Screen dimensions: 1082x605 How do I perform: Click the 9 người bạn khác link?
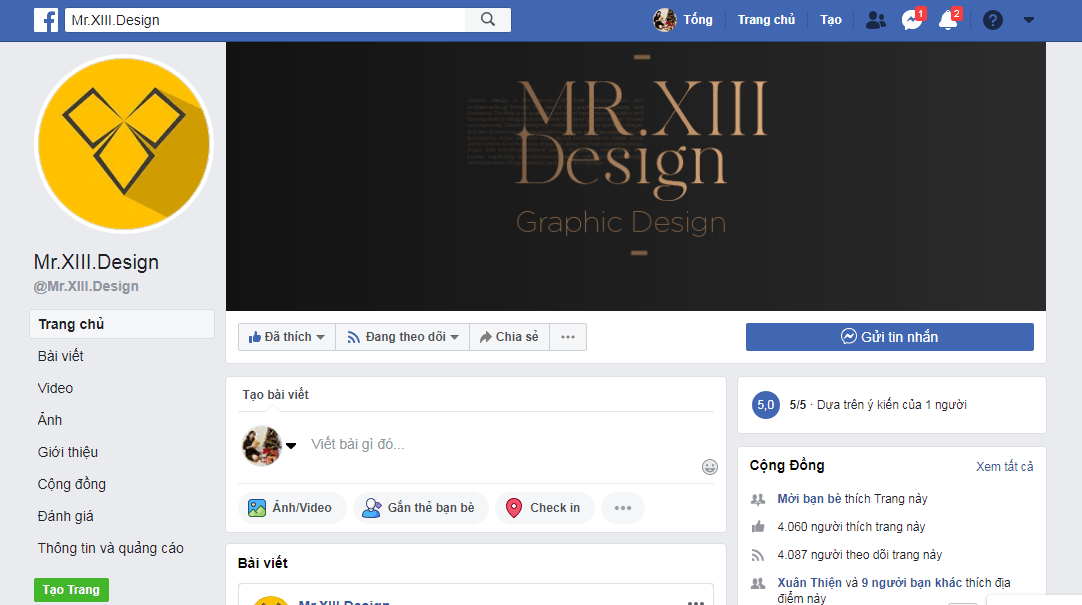click(912, 583)
